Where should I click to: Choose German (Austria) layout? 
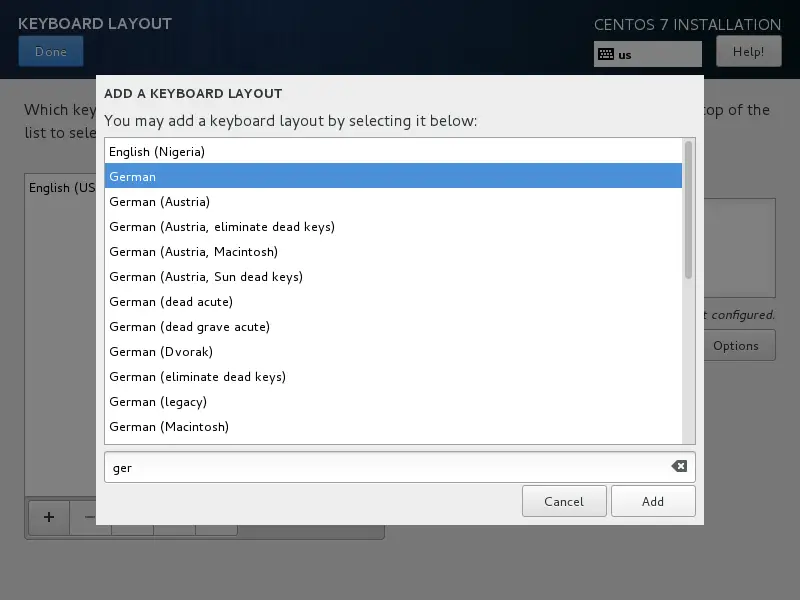393,202
